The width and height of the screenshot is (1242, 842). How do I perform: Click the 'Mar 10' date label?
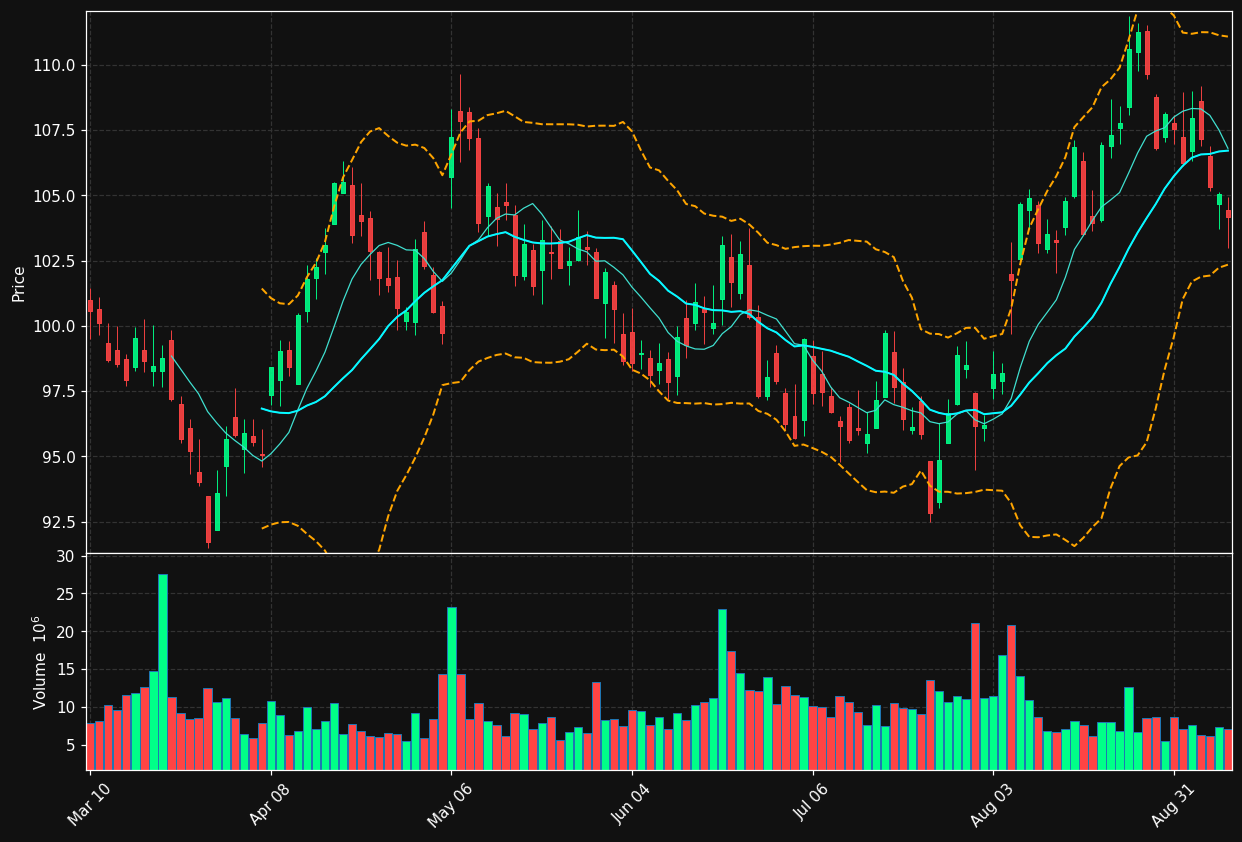tap(91, 804)
